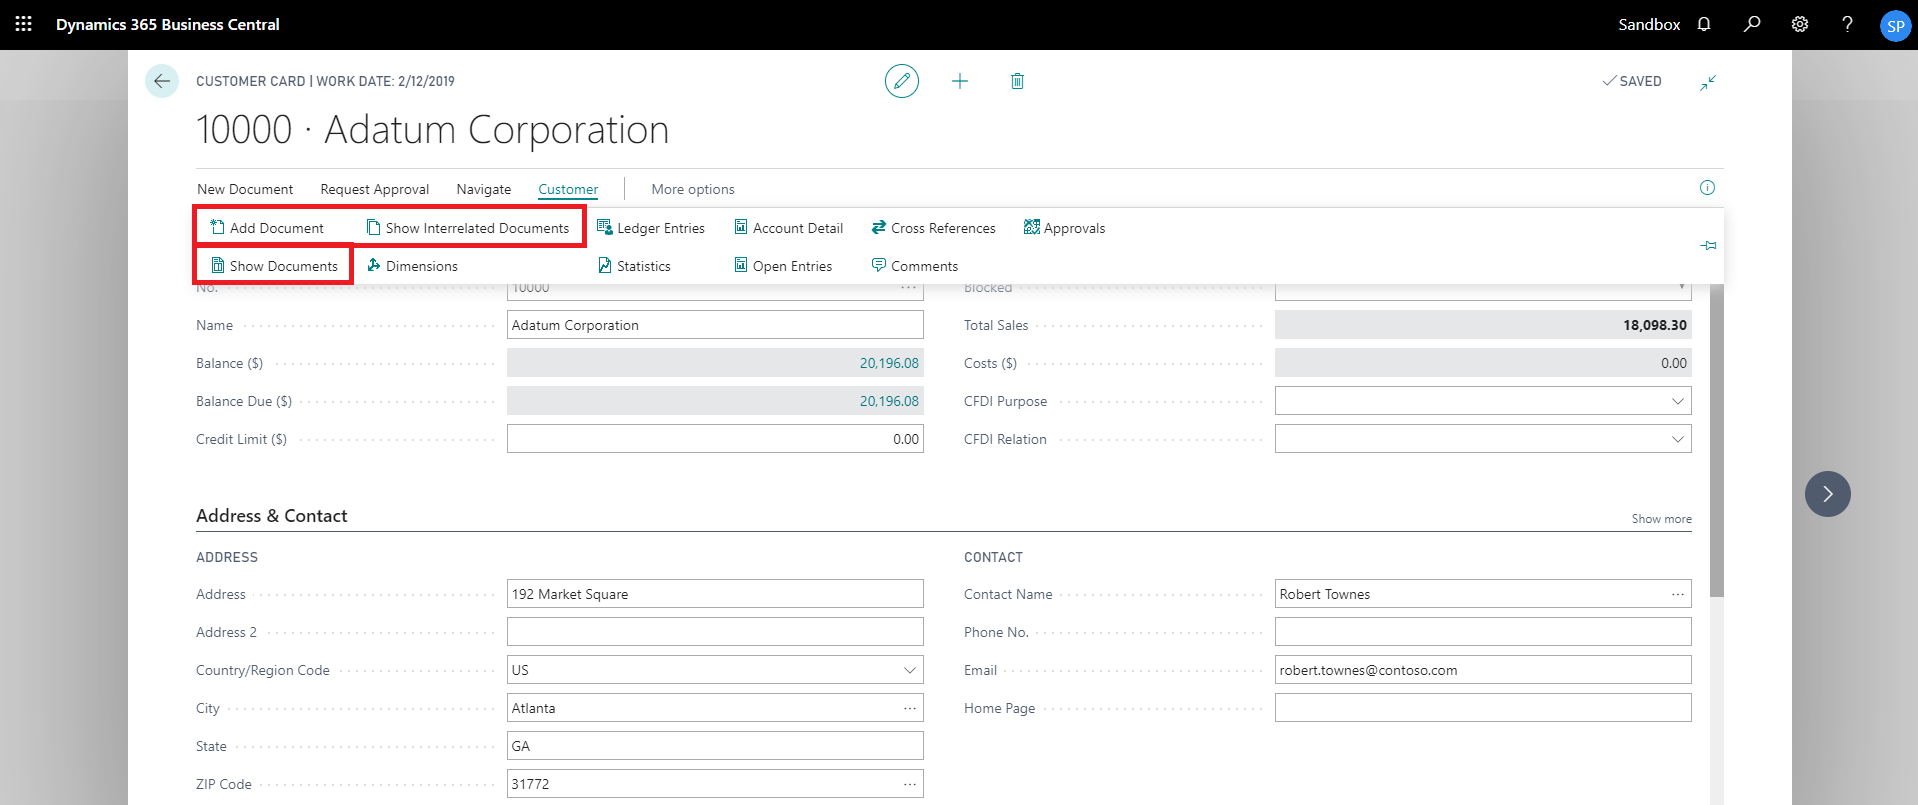Click the Credit Limit ($) input field
This screenshot has width=1918, height=805.
714,439
